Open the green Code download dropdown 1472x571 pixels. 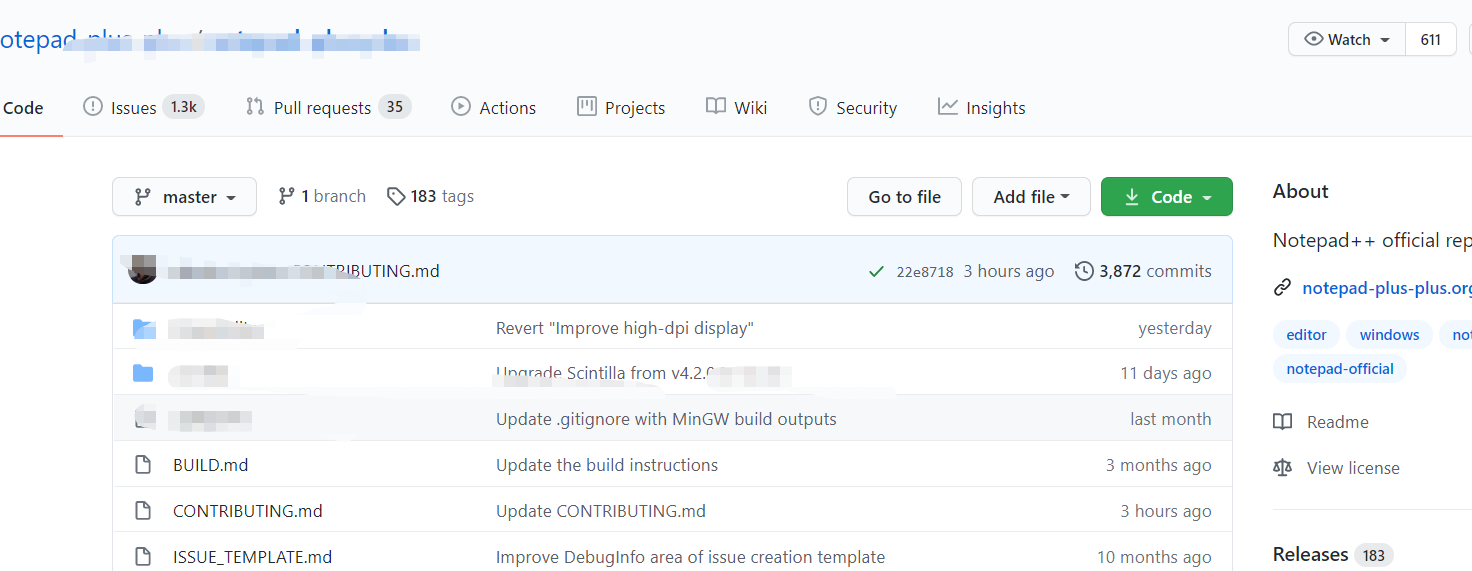(x=1166, y=197)
